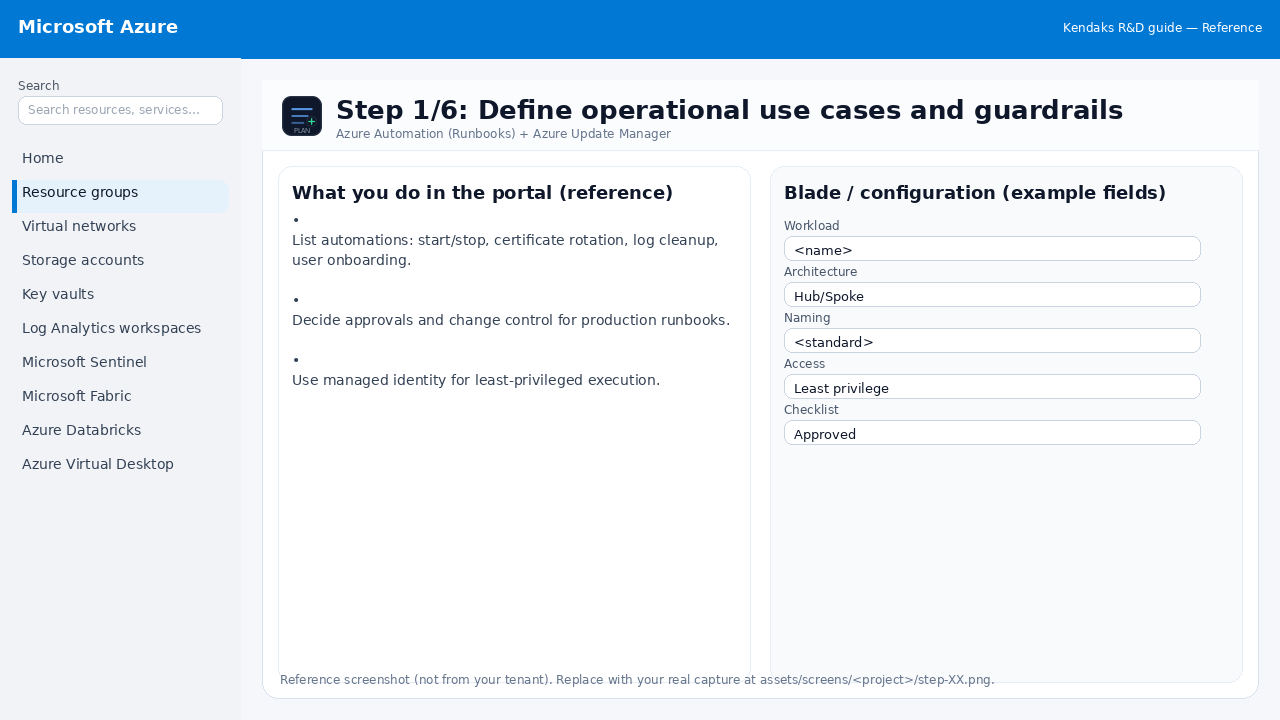Click the Azure Automation (Runbooks) subtitle

click(x=503, y=134)
